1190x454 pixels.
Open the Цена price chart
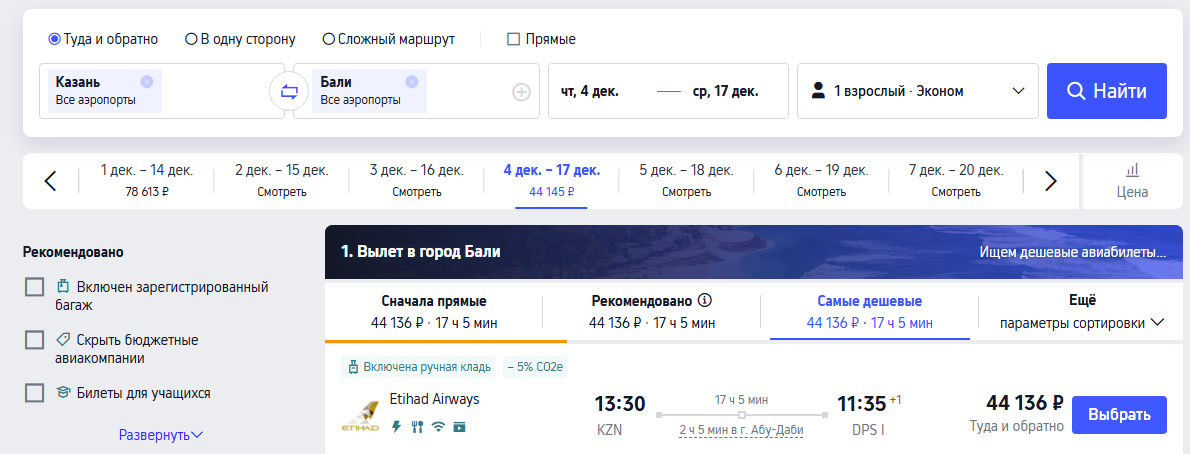click(x=1132, y=181)
